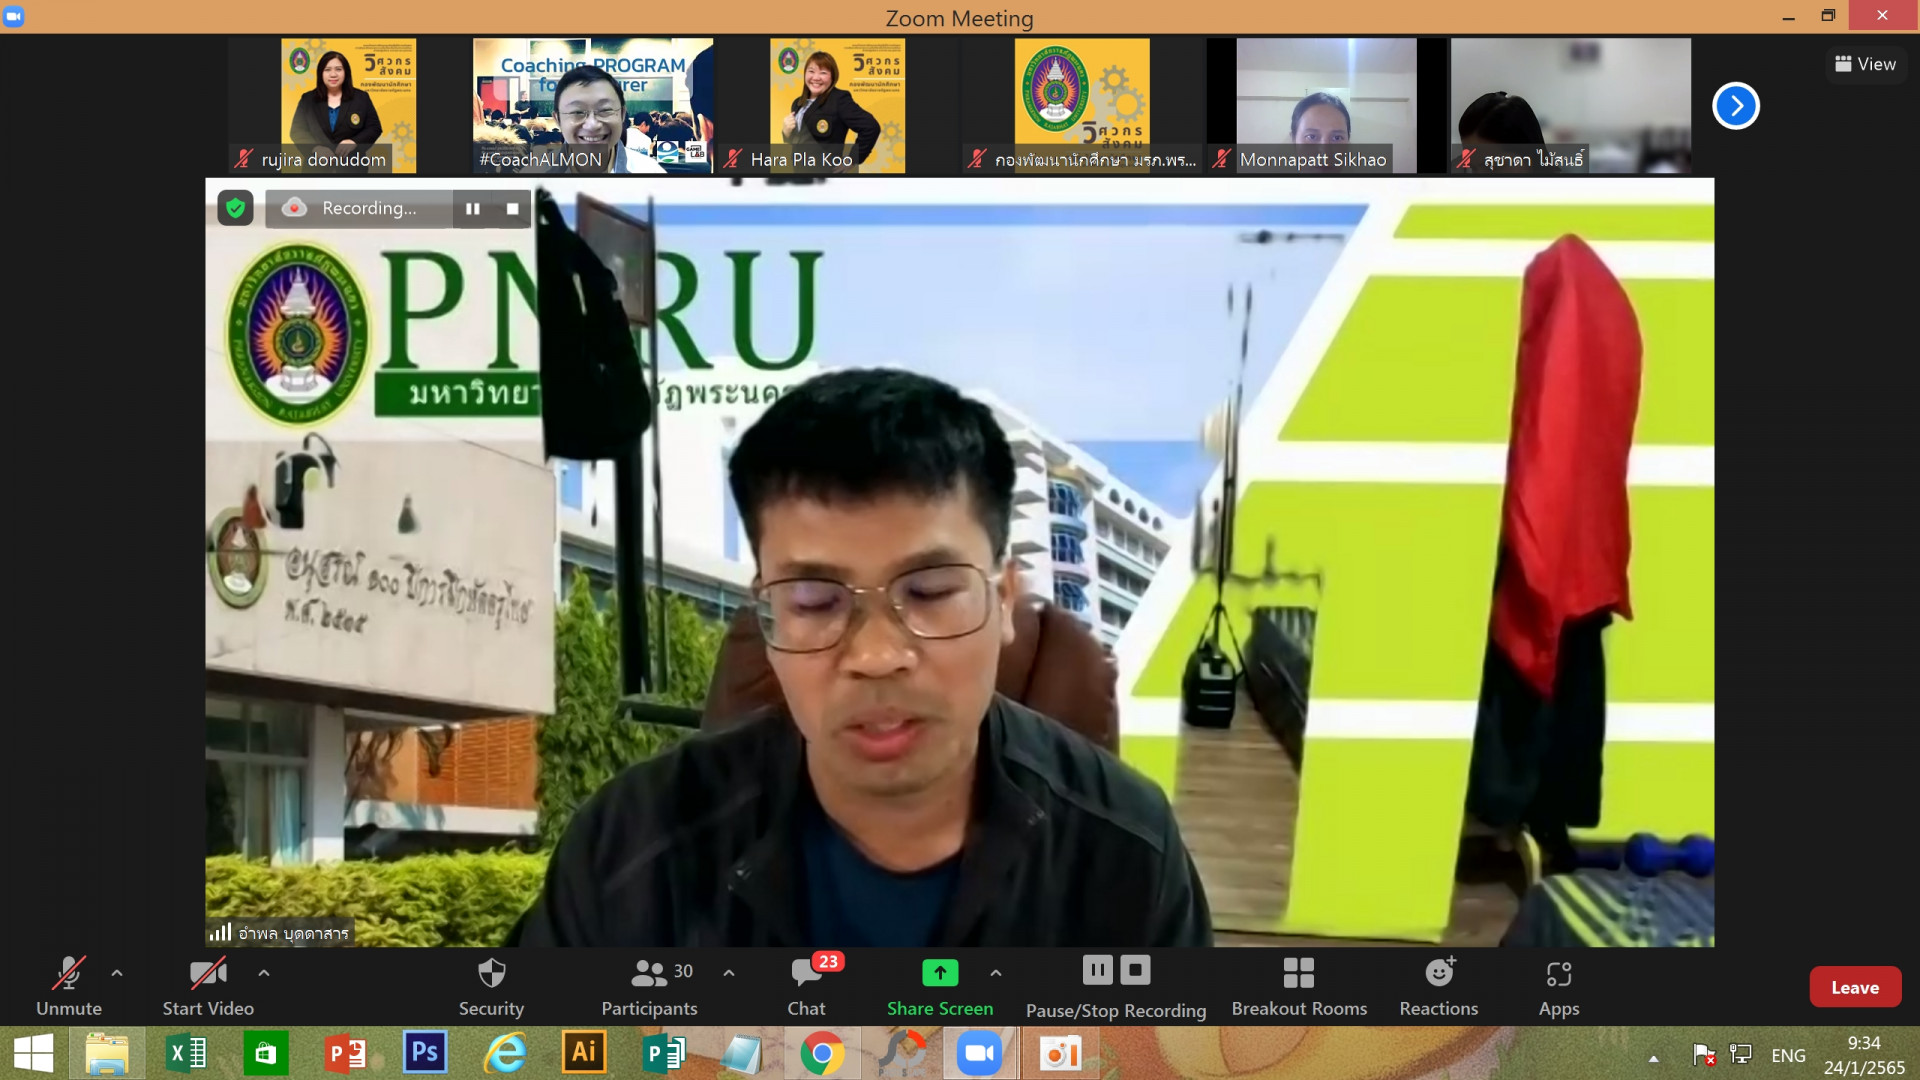
Task: Start Video from the toolbar
Action: coord(208,986)
